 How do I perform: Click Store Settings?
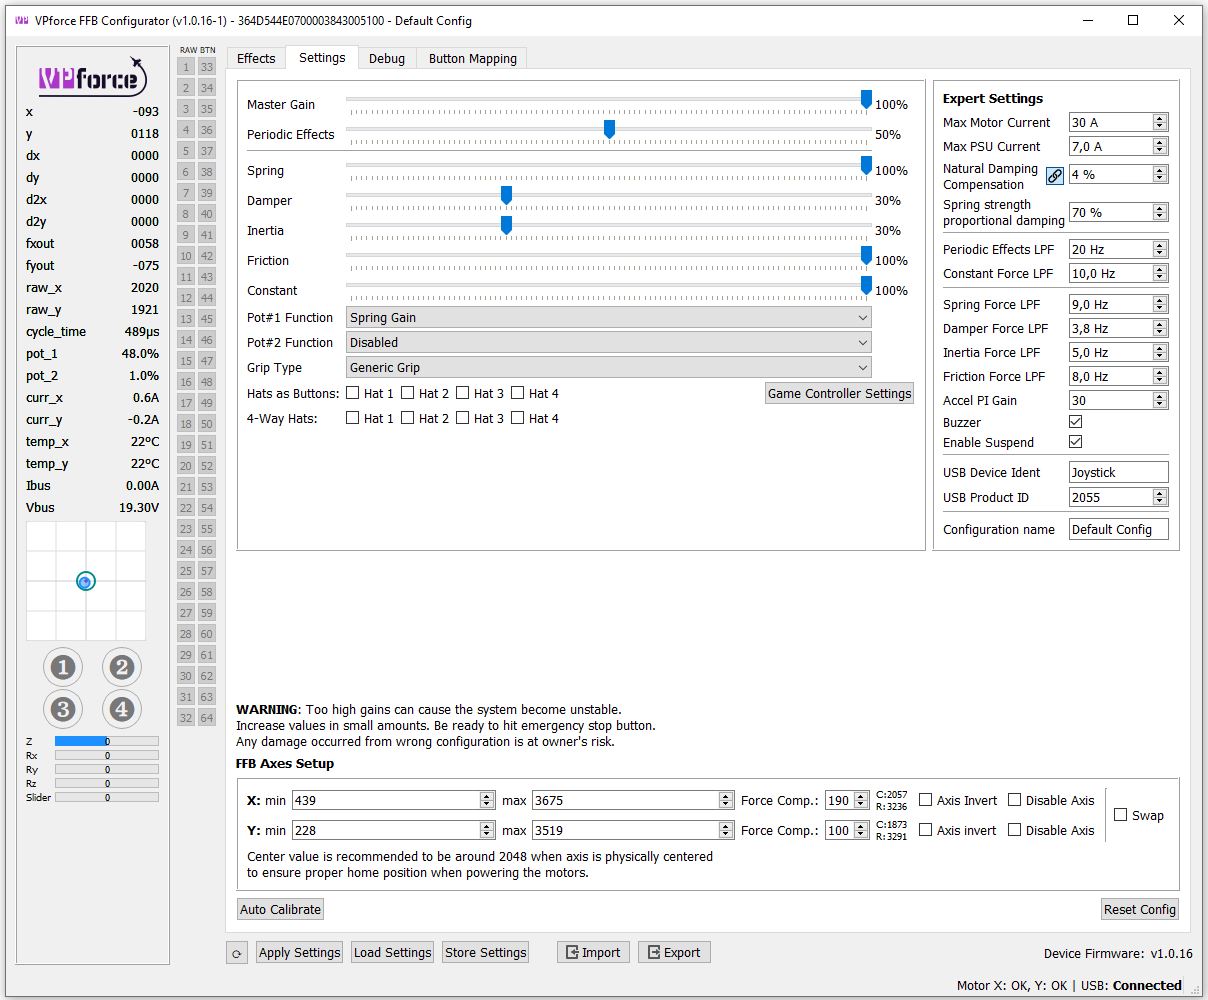click(486, 952)
